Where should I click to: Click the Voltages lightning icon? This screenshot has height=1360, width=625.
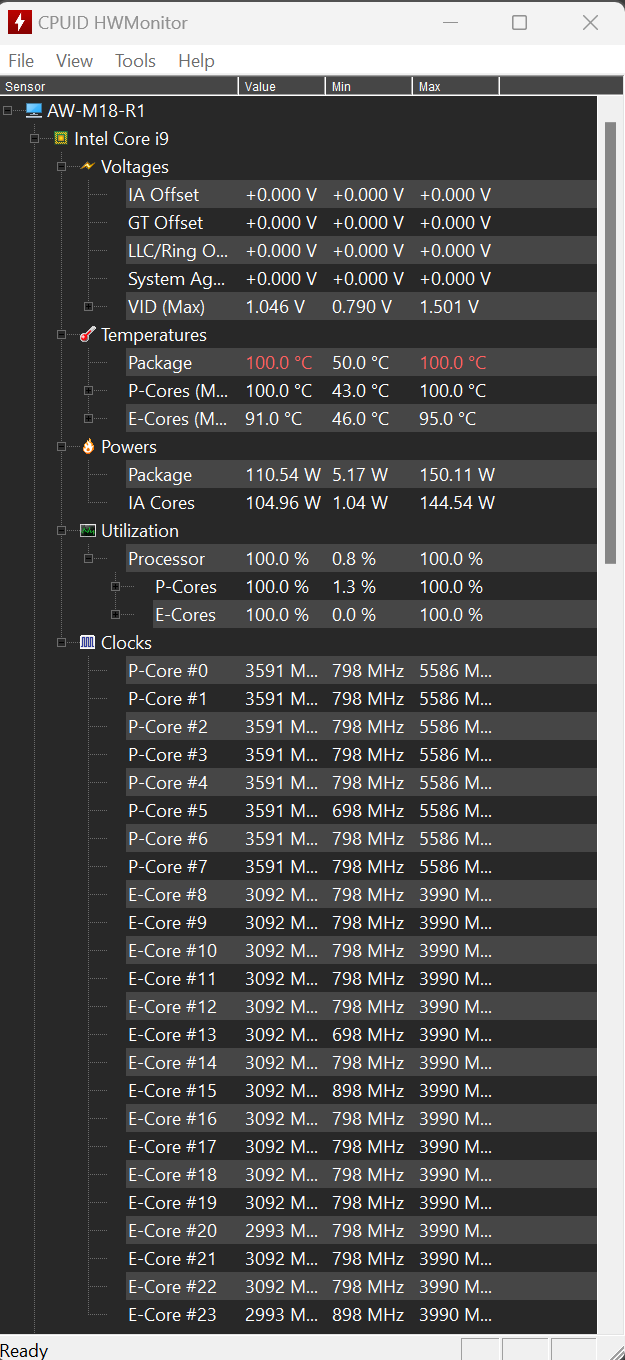click(88, 166)
